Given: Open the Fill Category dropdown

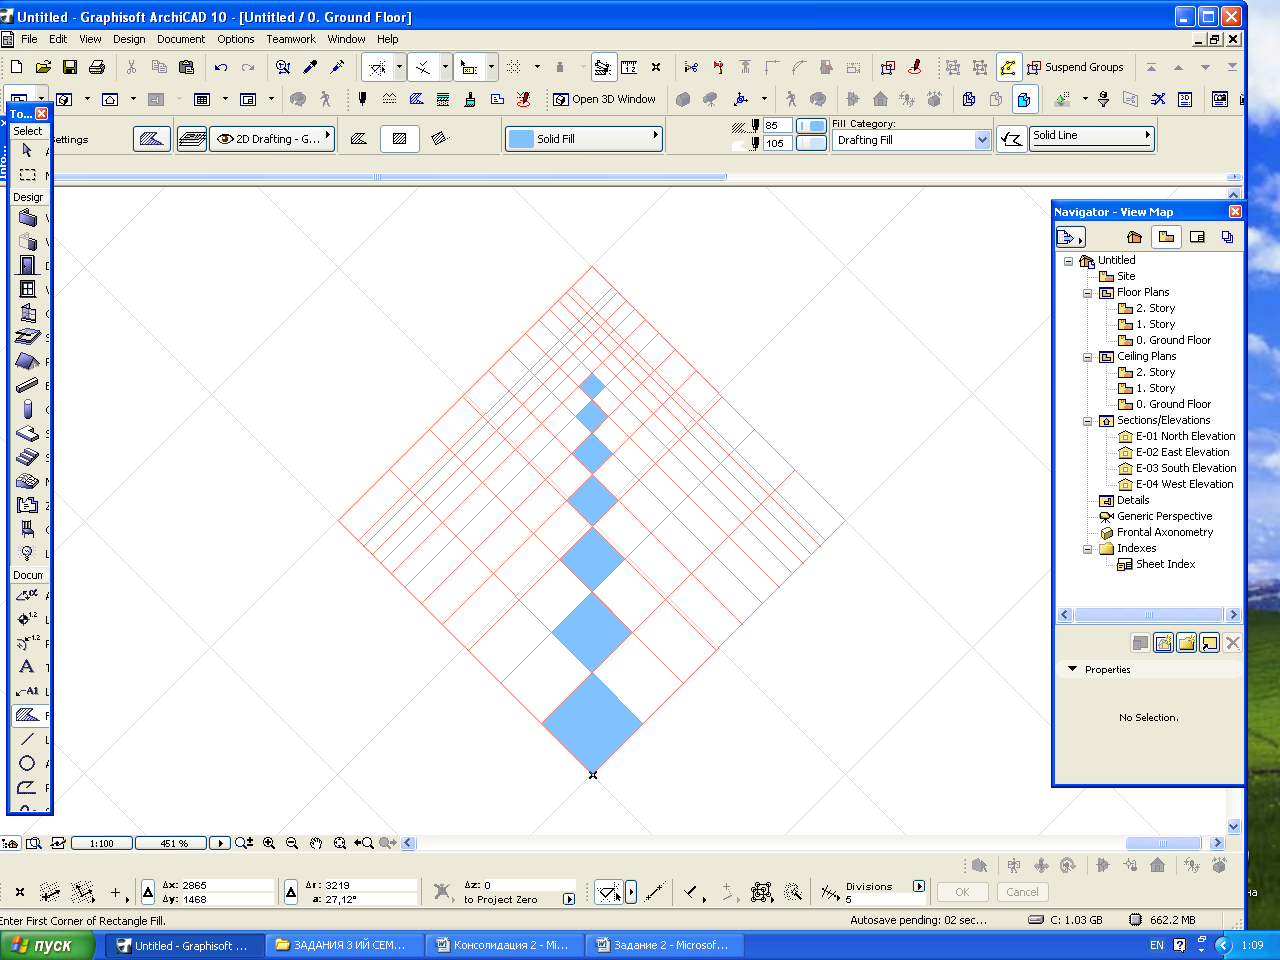Looking at the screenshot, I should point(981,140).
